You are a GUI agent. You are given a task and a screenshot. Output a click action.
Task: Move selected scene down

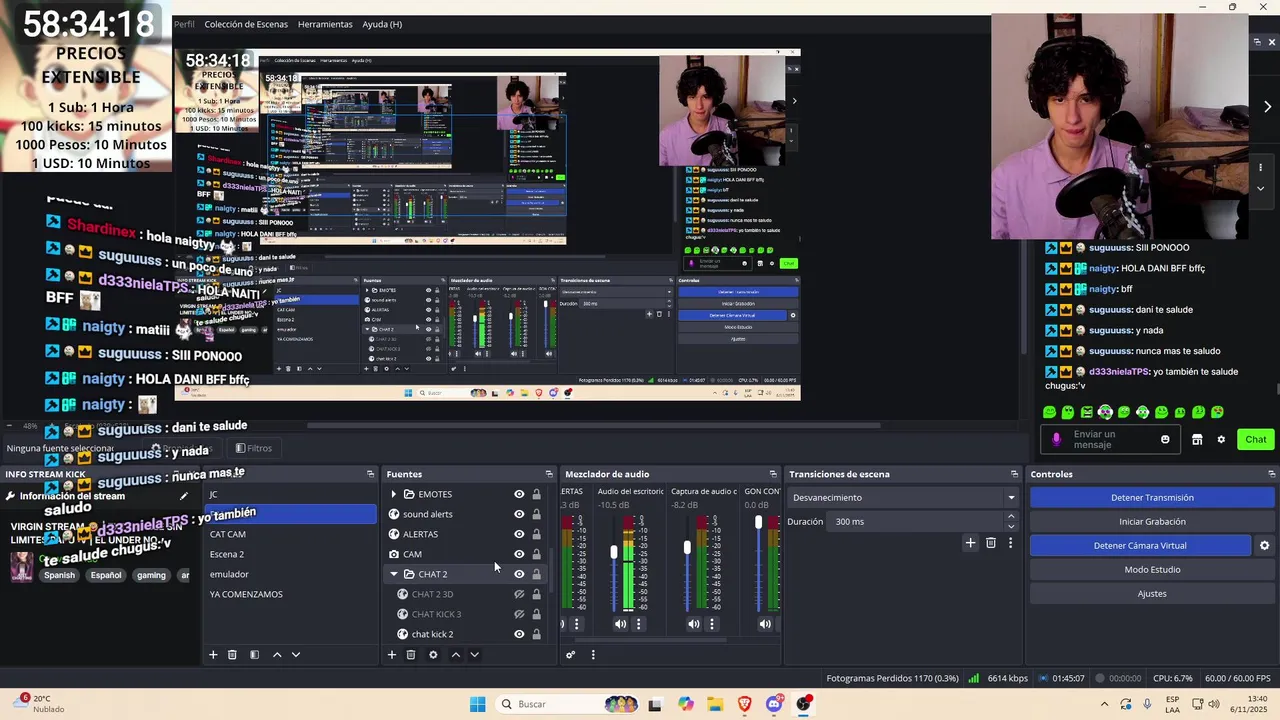tap(296, 655)
